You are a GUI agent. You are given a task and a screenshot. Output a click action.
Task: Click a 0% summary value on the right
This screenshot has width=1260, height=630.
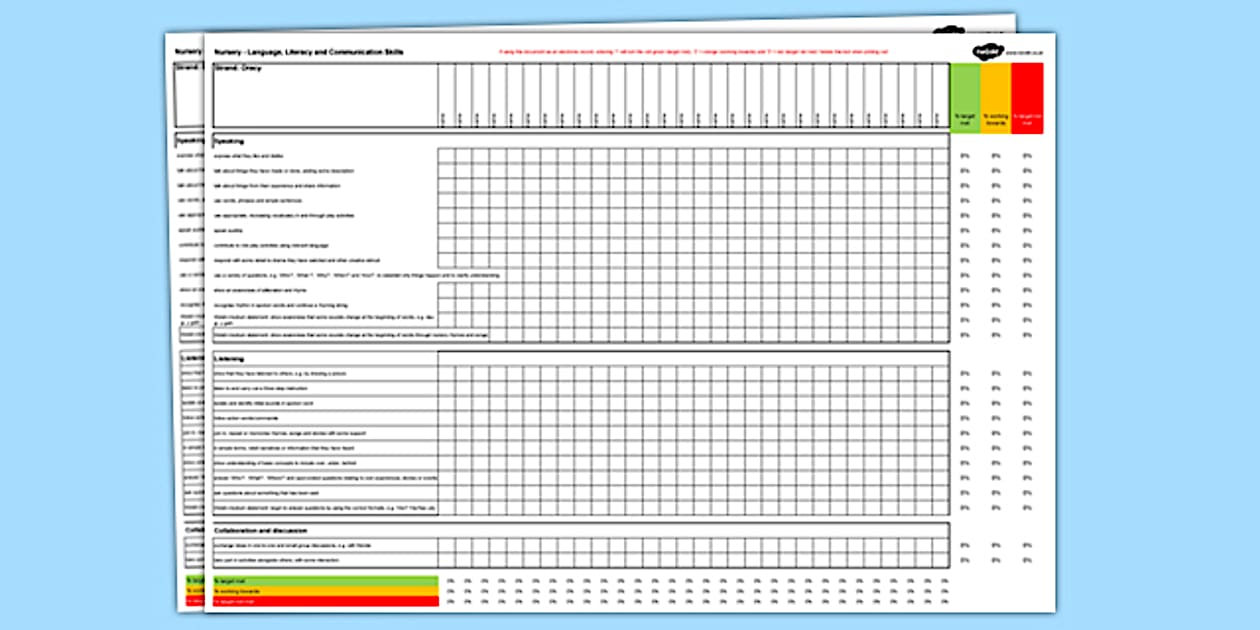(x=965, y=155)
